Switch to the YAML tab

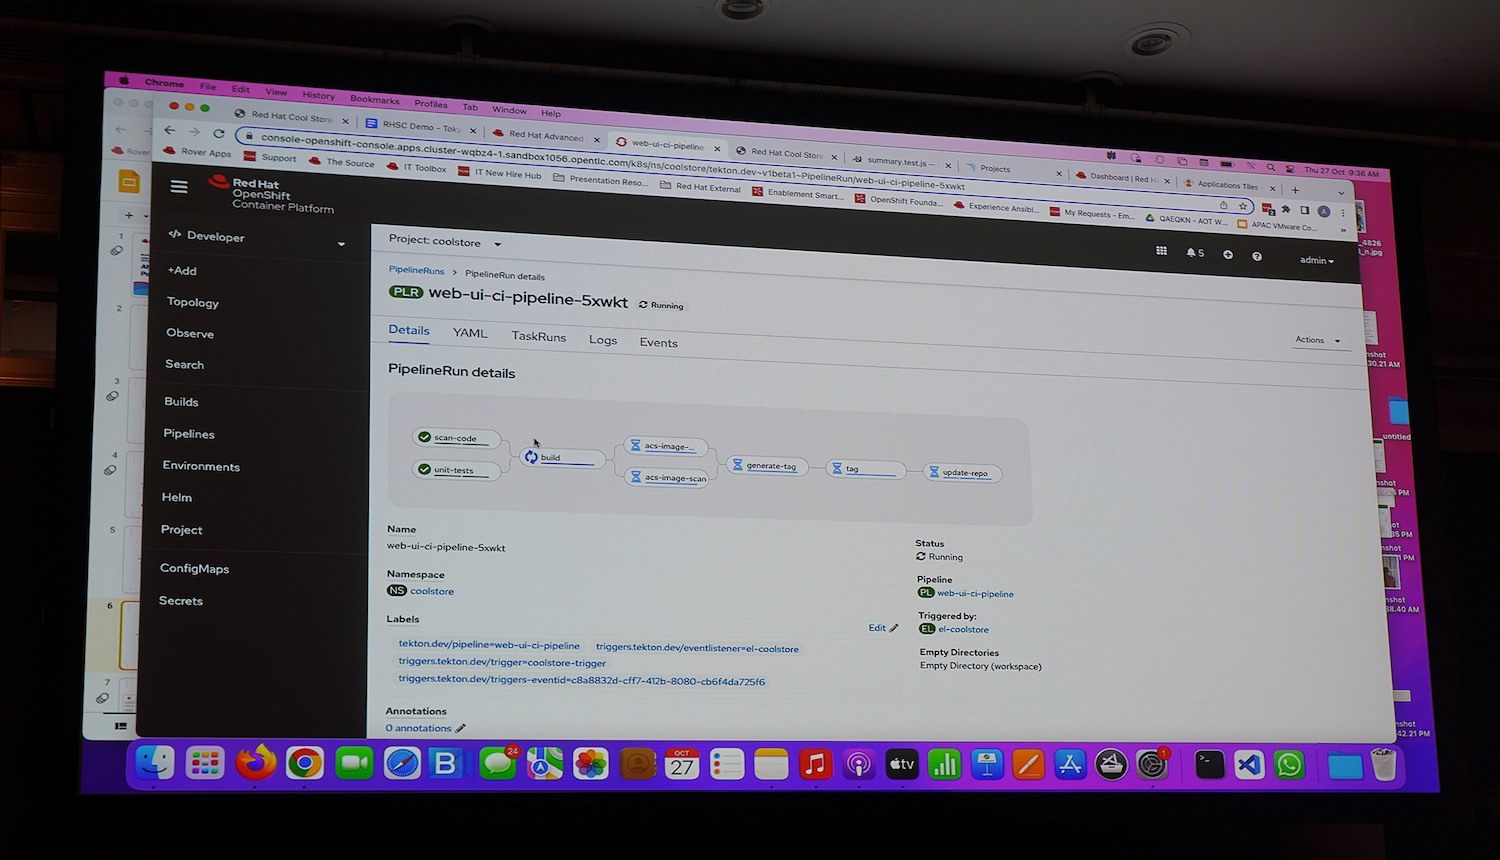coord(470,333)
